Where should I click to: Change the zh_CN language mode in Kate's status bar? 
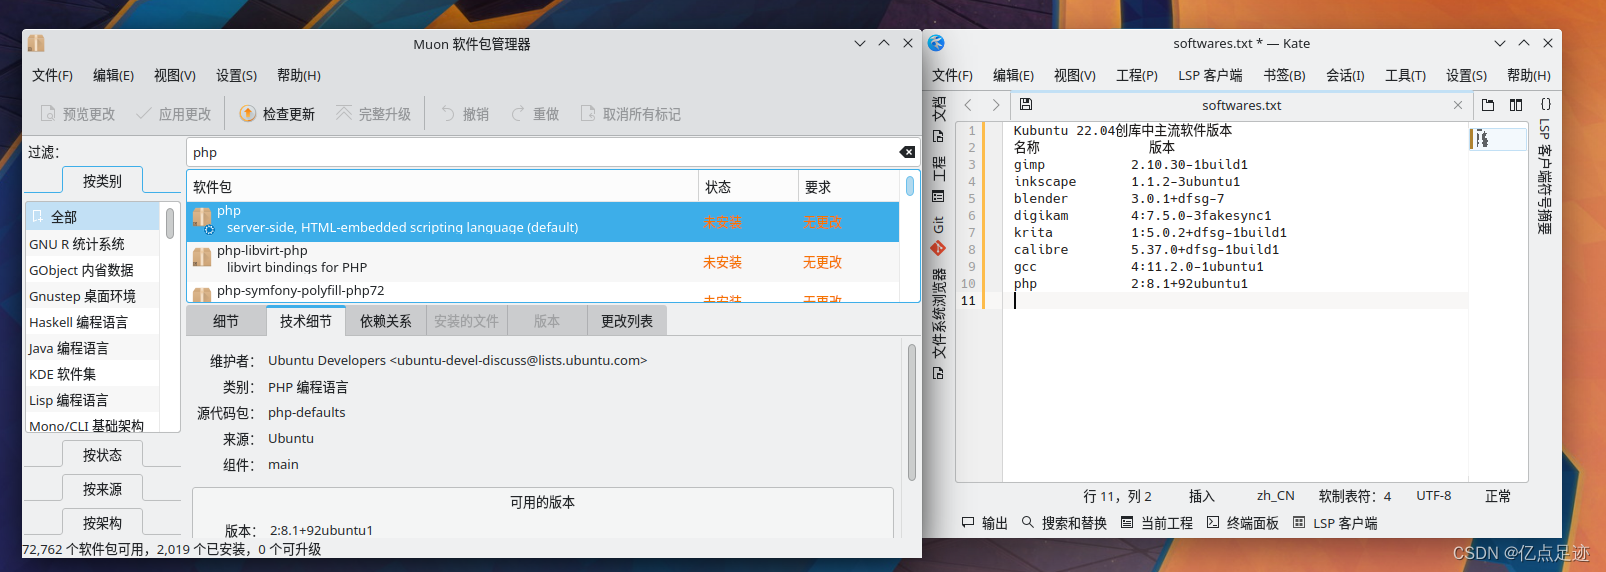(x=1275, y=496)
